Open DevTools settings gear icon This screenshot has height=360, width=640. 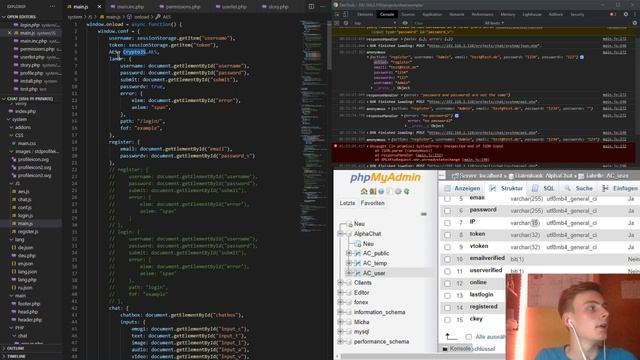625,14
